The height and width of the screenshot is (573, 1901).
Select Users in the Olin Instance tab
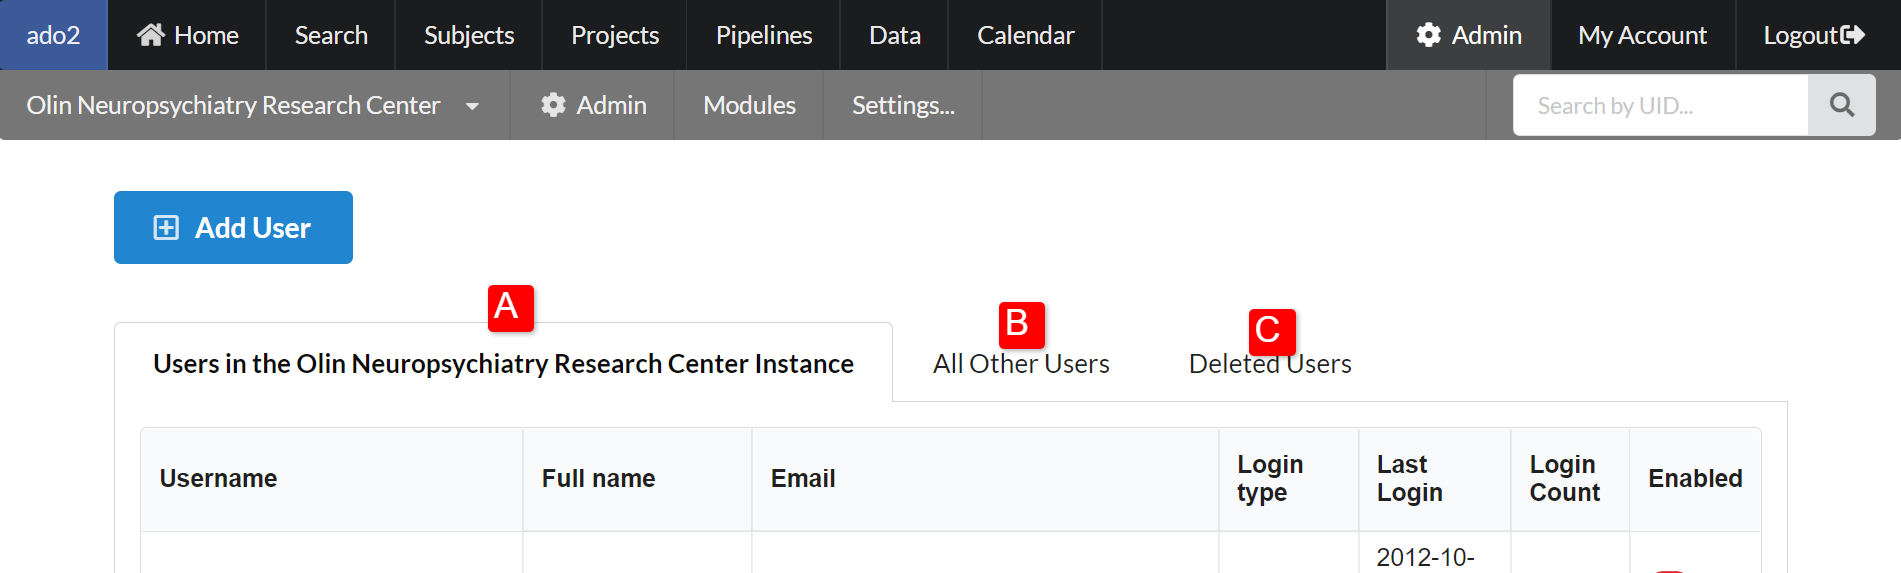[503, 364]
